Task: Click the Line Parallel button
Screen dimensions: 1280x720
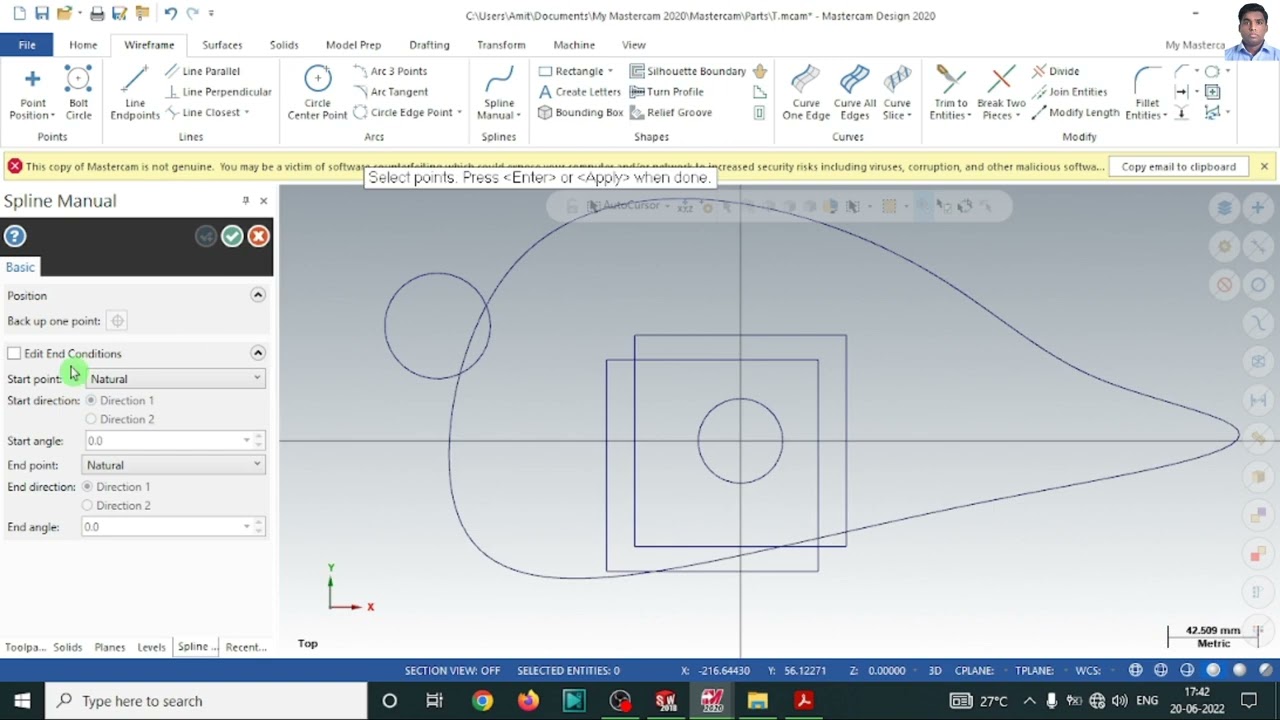Action: pos(202,71)
